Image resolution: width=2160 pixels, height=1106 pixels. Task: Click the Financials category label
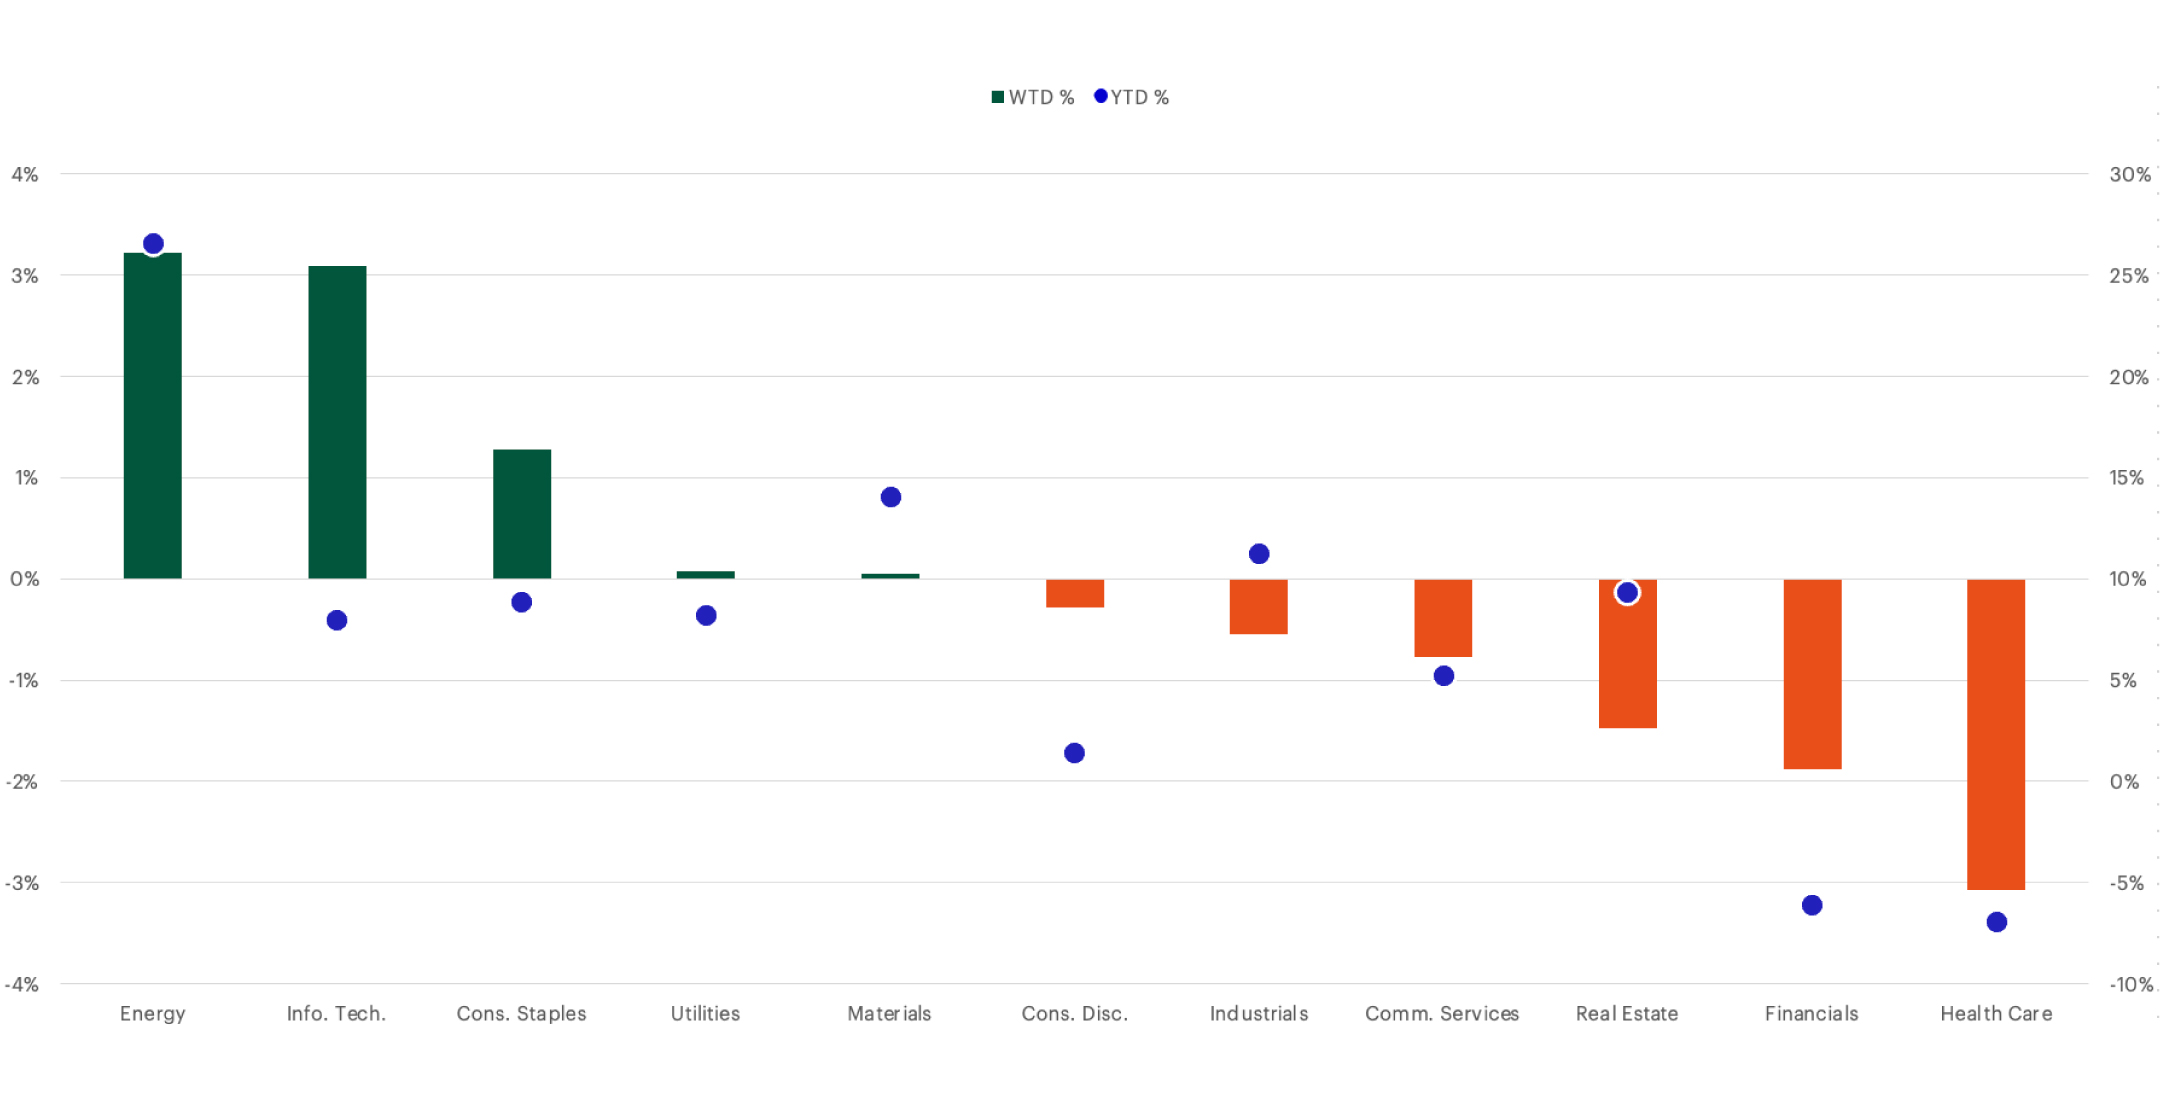pos(1811,1013)
